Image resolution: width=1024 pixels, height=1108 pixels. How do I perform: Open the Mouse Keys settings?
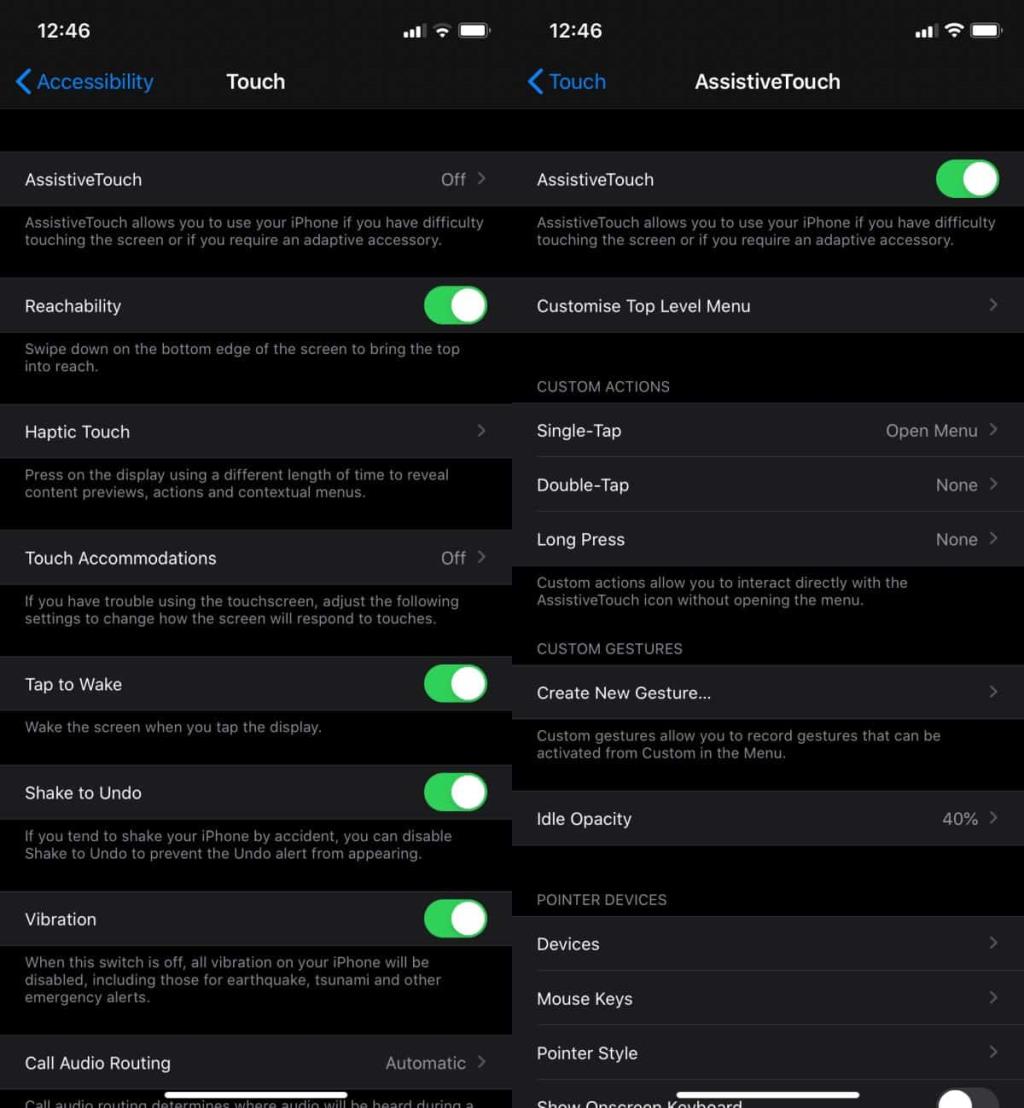[x=768, y=998]
